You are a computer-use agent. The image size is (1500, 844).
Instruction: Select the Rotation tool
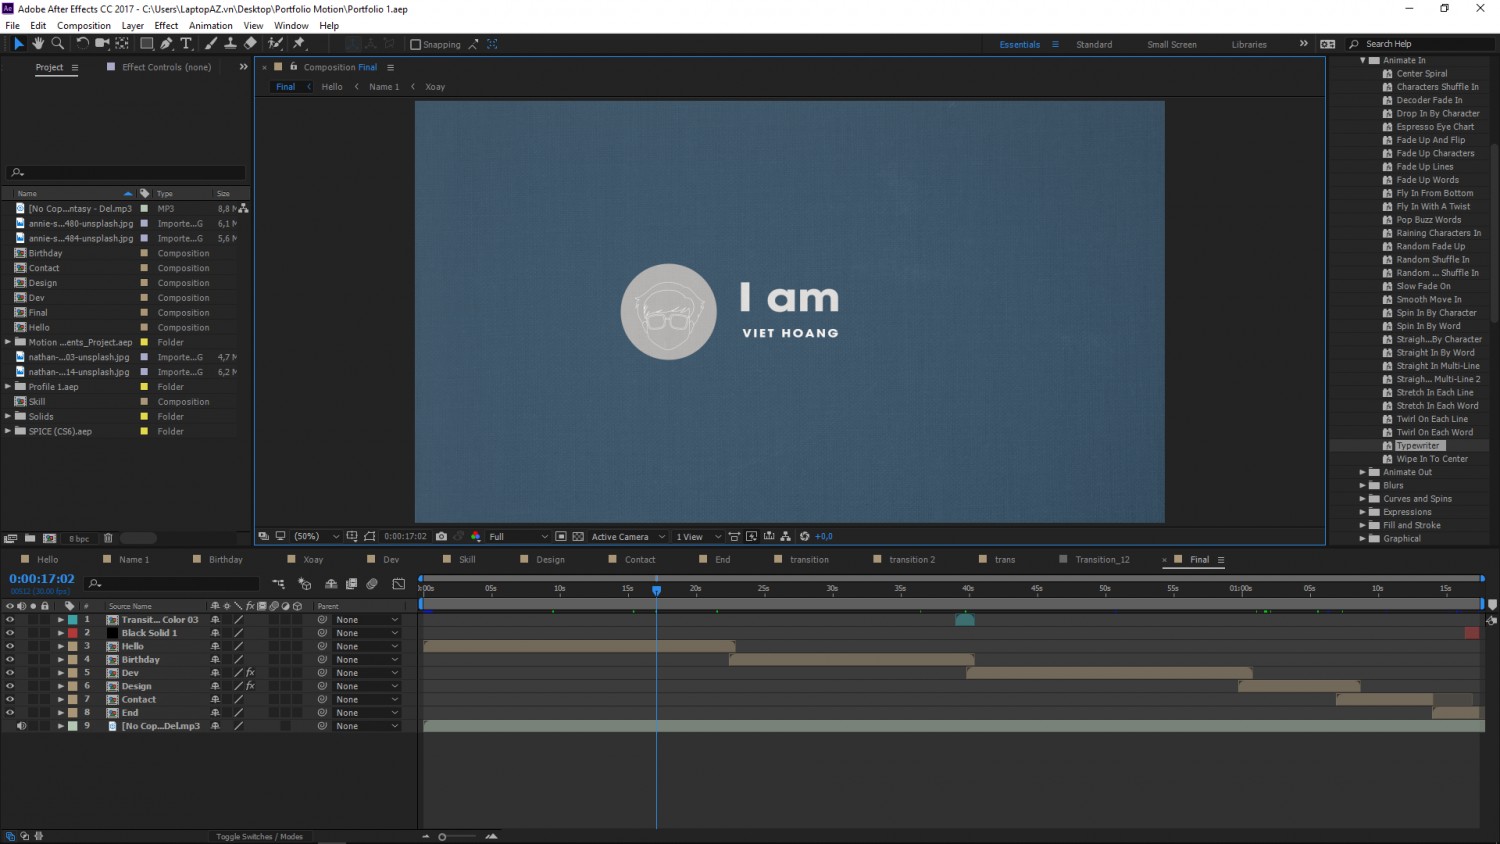(x=82, y=44)
